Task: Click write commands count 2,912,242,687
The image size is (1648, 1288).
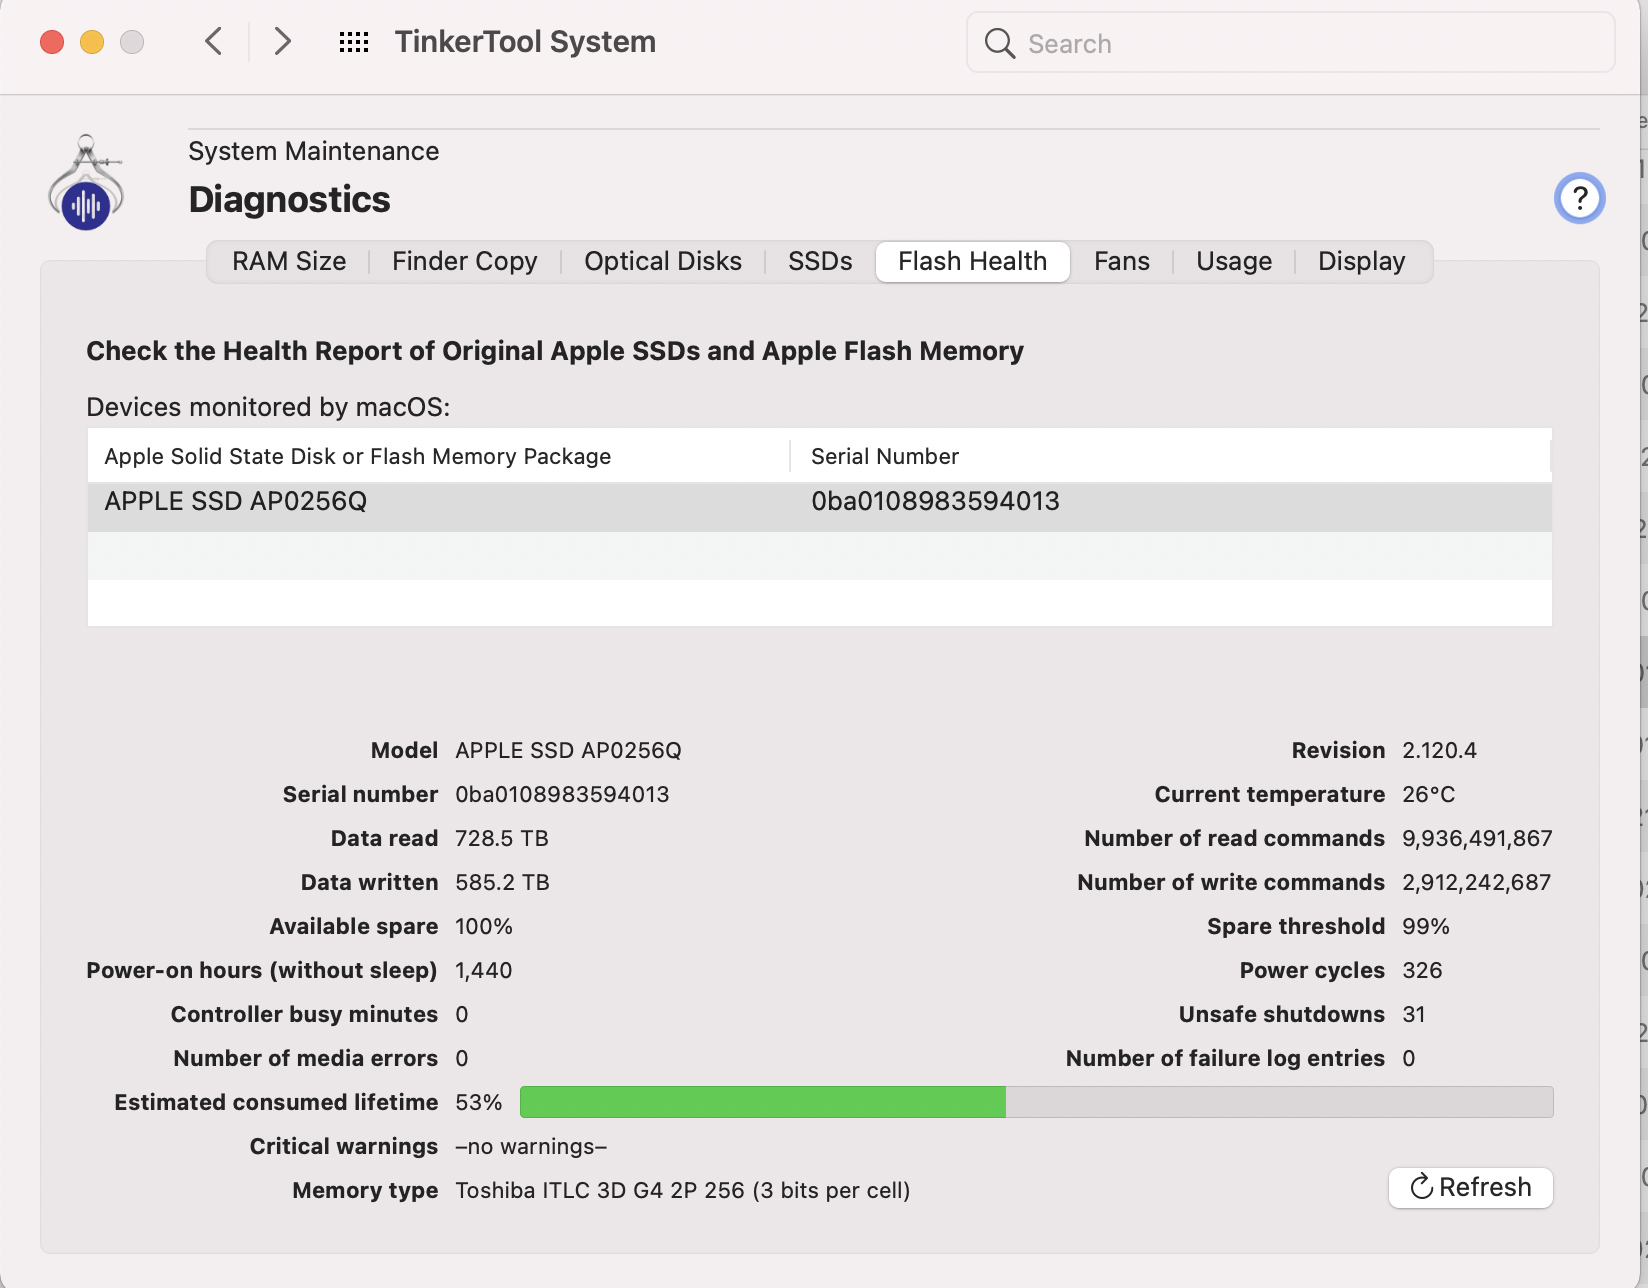Action: [x=1477, y=882]
